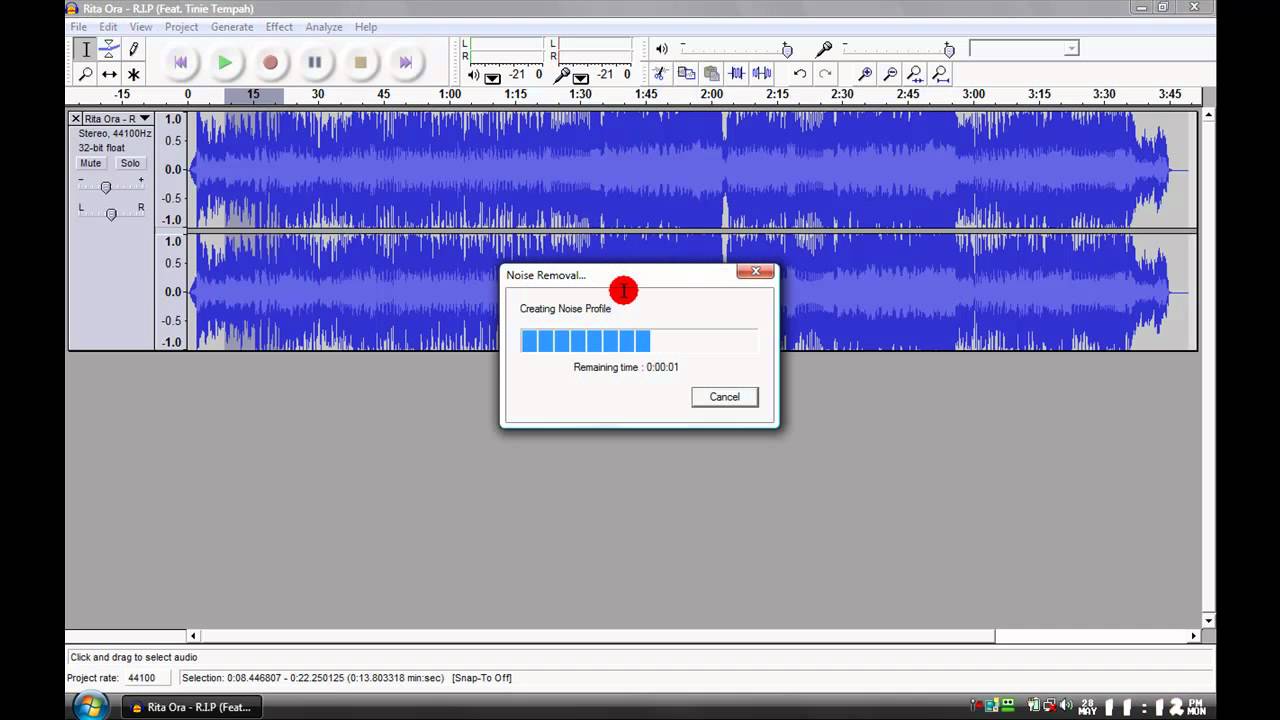Skip to end of track
Viewport: 1280px width, 720px height.
click(x=405, y=62)
